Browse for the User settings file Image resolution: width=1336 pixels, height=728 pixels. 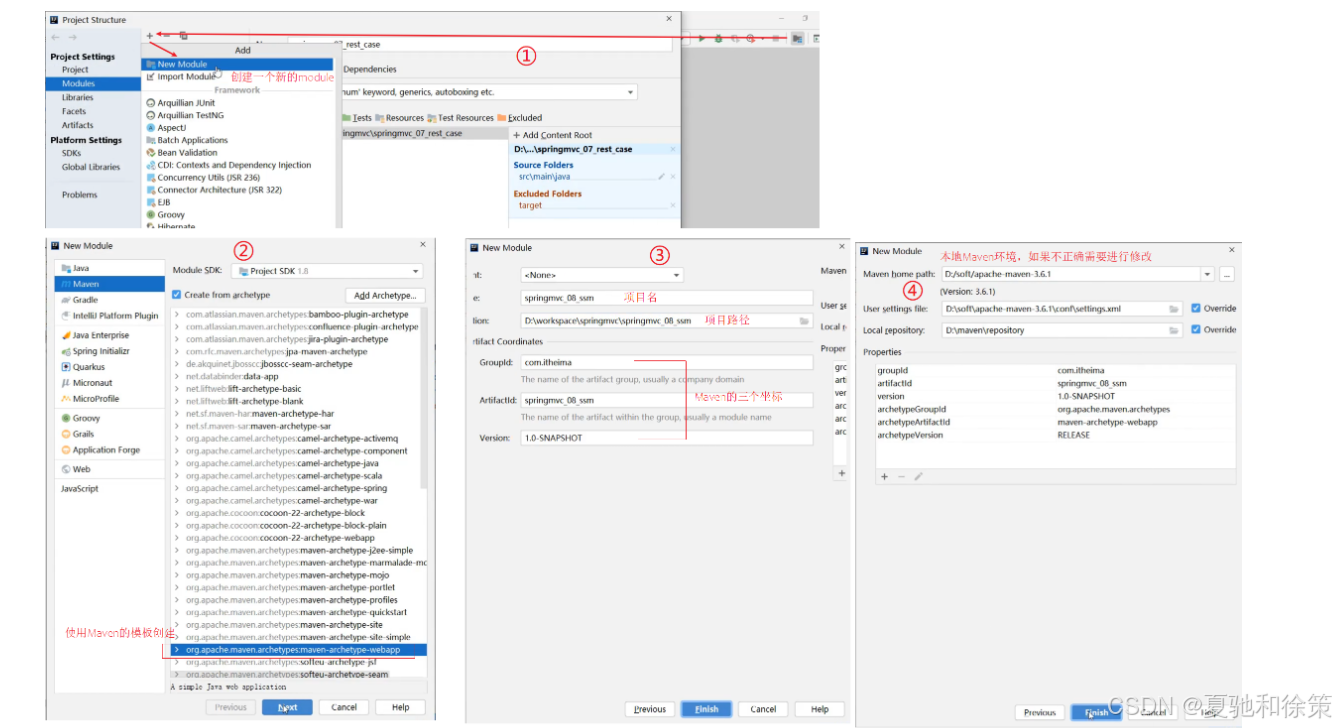point(1174,309)
